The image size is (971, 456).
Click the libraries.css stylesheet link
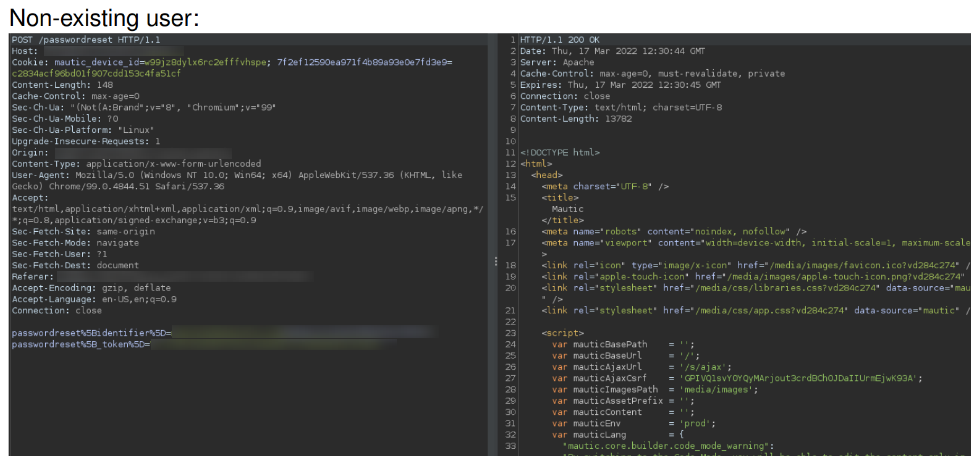756,288
